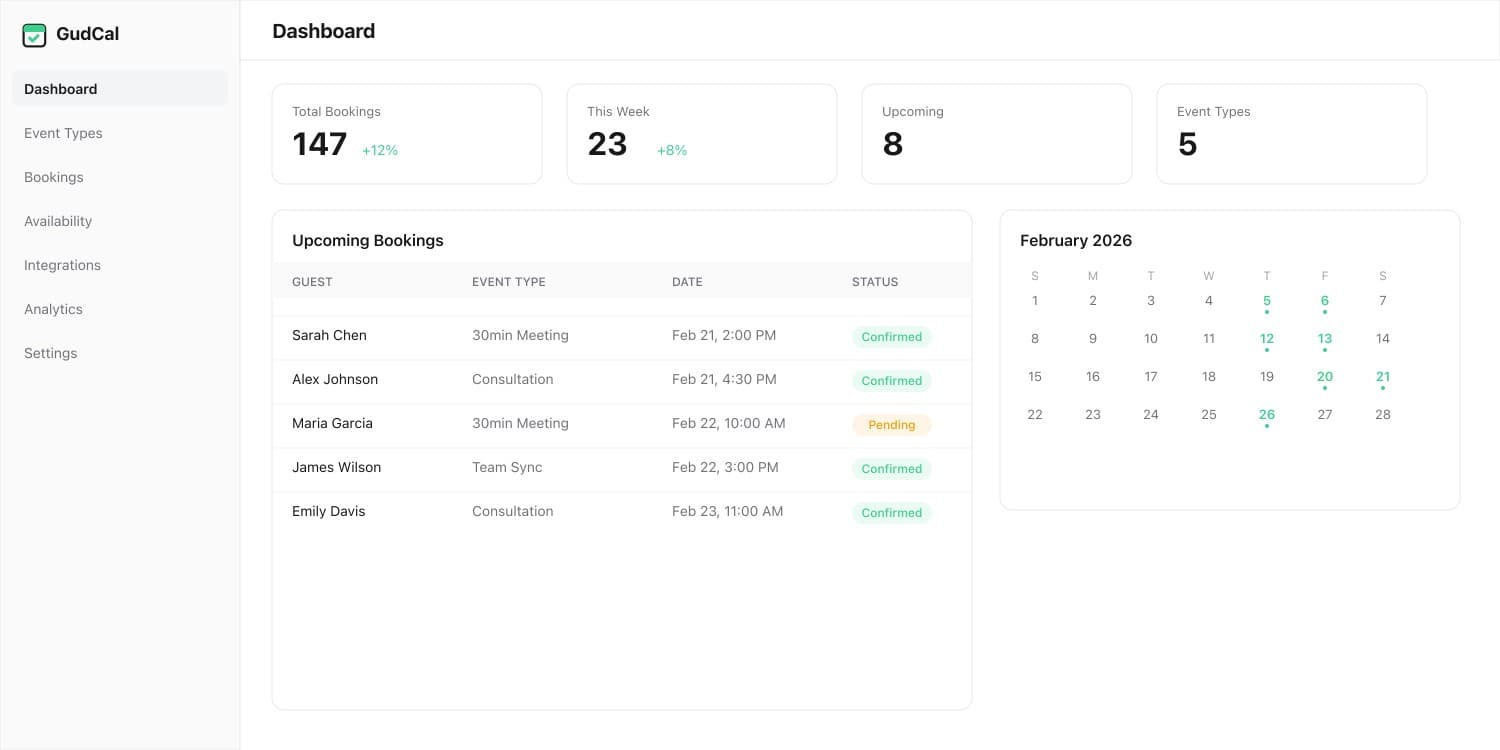Click Emily Davis's Confirmed status badge
Image resolution: width=1500 pixels, height=750 pixels.
pos(891,513)
